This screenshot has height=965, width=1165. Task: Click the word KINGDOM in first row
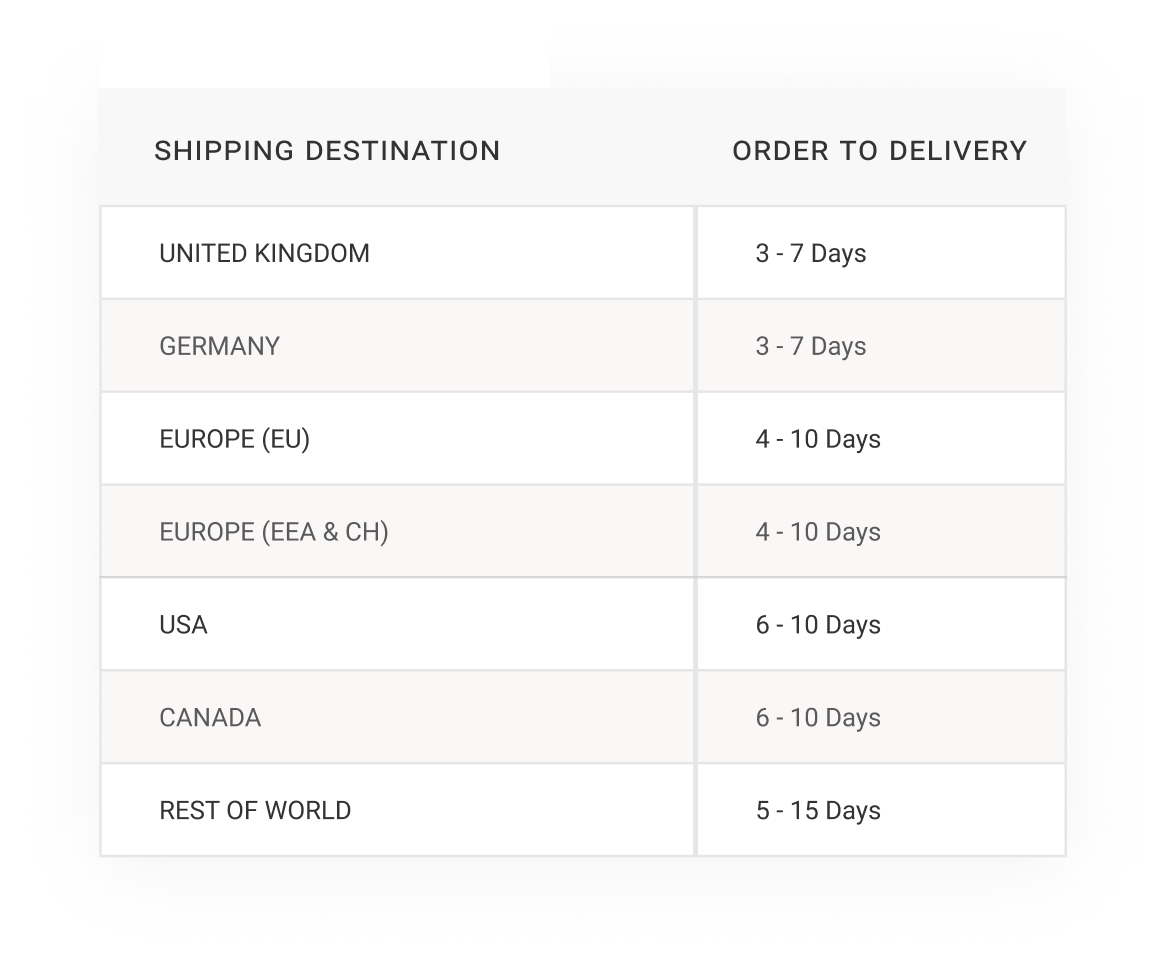point(311,253)
